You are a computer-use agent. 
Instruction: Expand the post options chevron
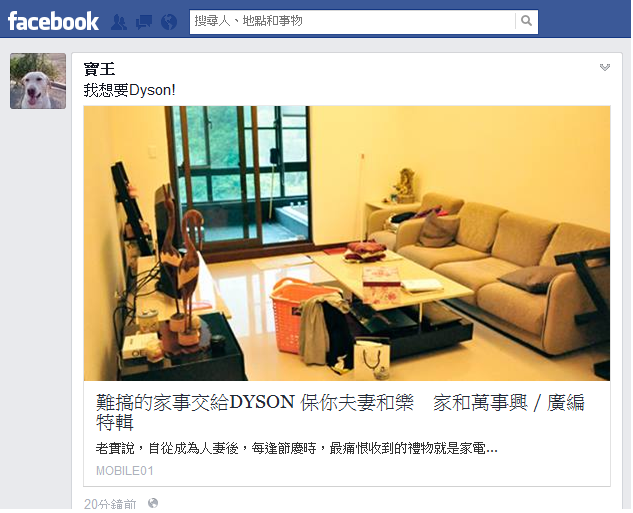click(604, 67)
